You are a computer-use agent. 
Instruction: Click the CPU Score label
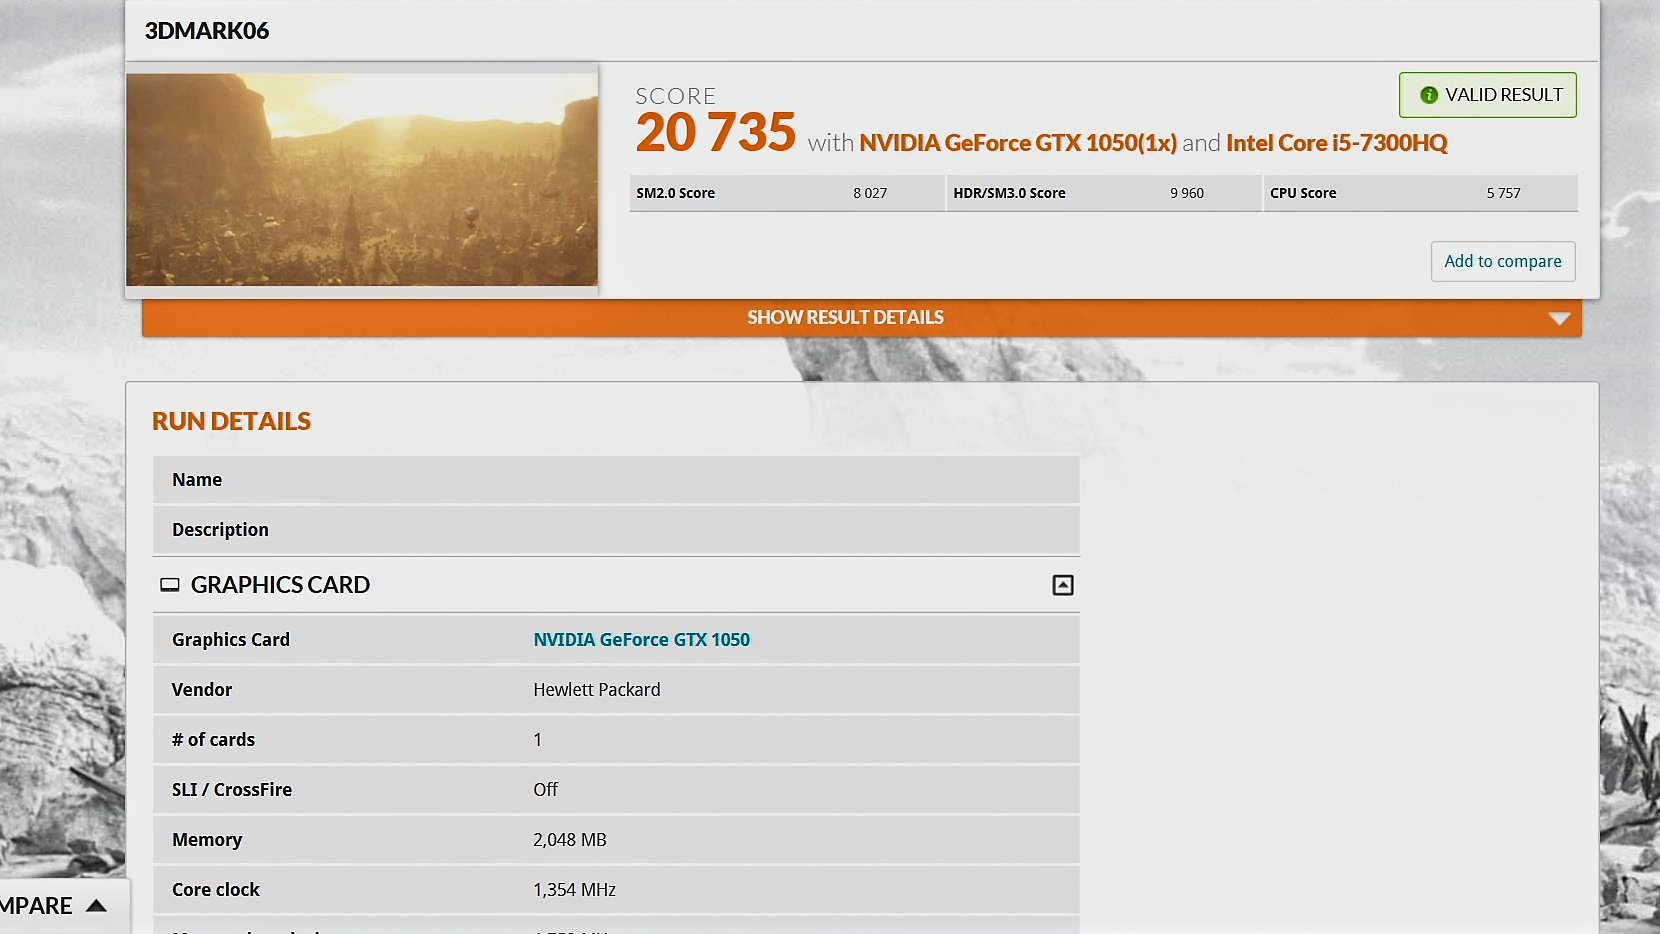pos(1303,193)
